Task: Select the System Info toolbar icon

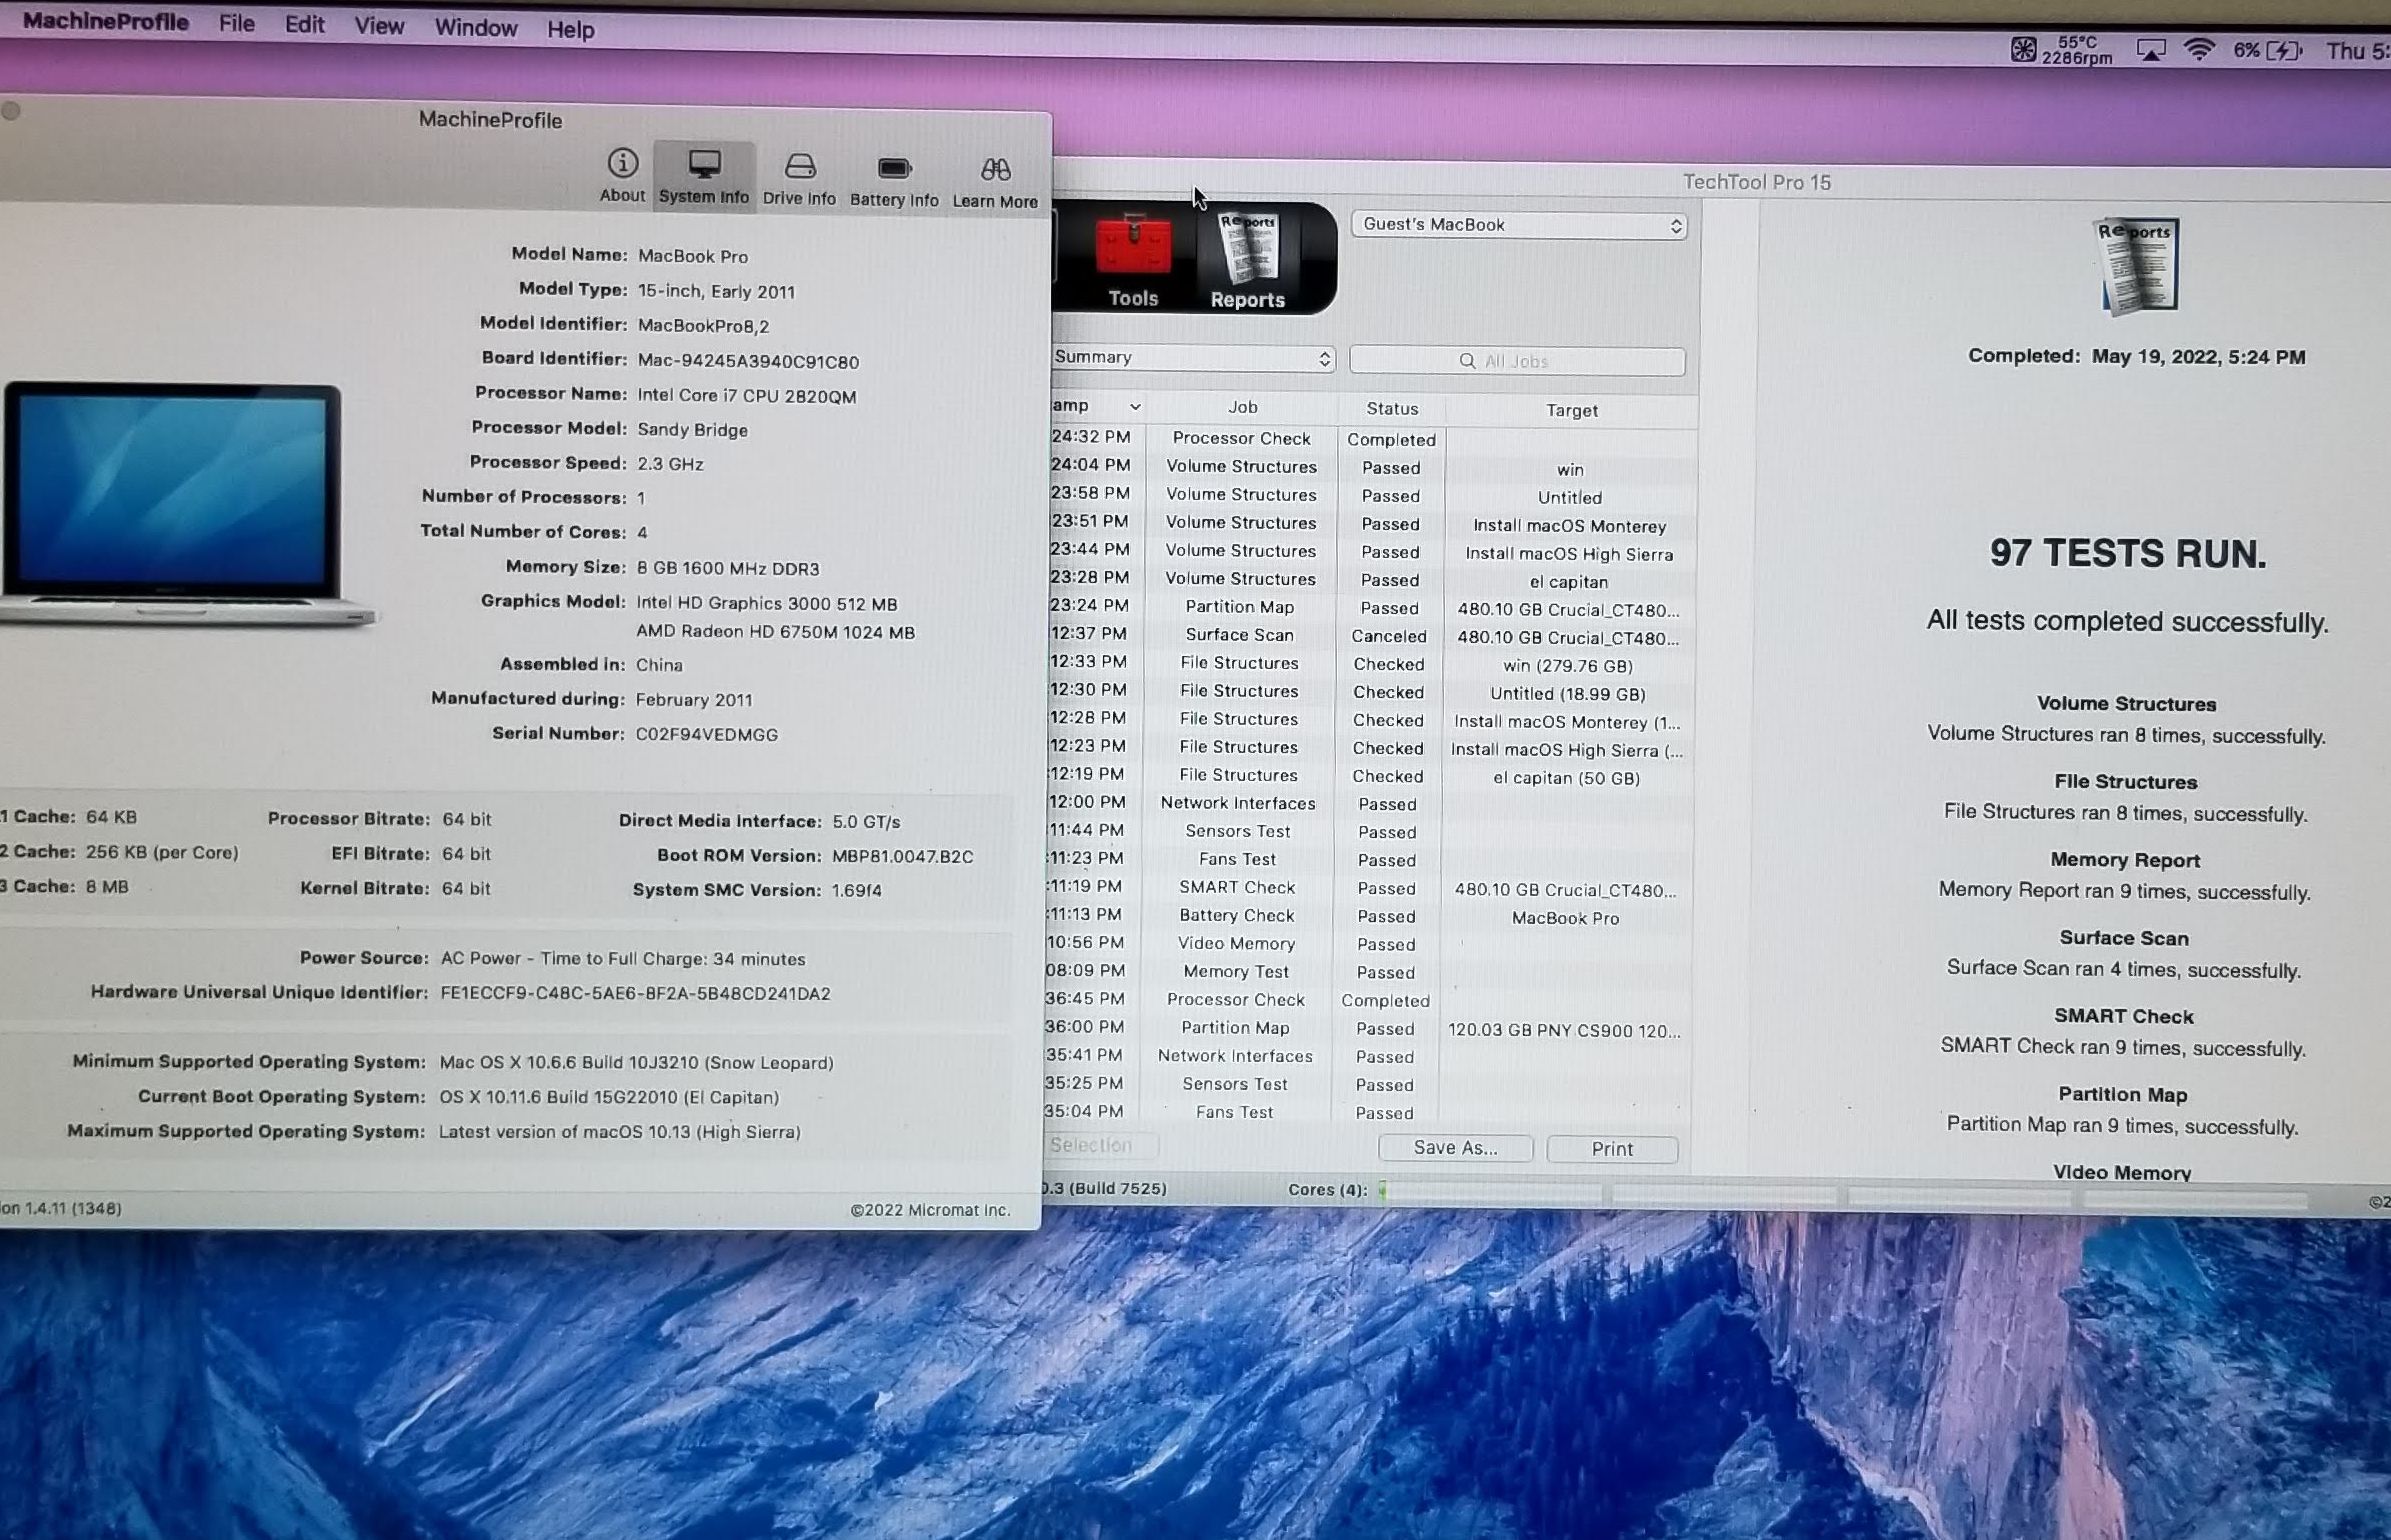Action: pos(704,165)
